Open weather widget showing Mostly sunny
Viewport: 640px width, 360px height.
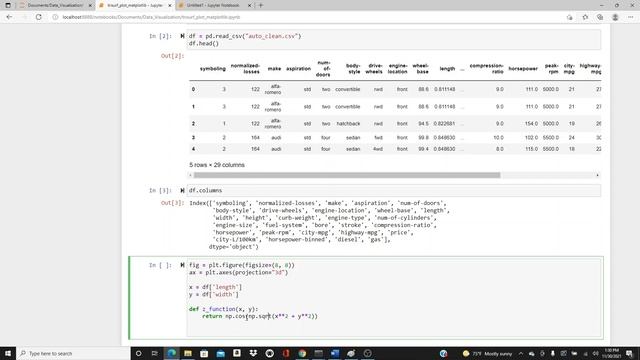pyautogui.click(x=487, y=353)
